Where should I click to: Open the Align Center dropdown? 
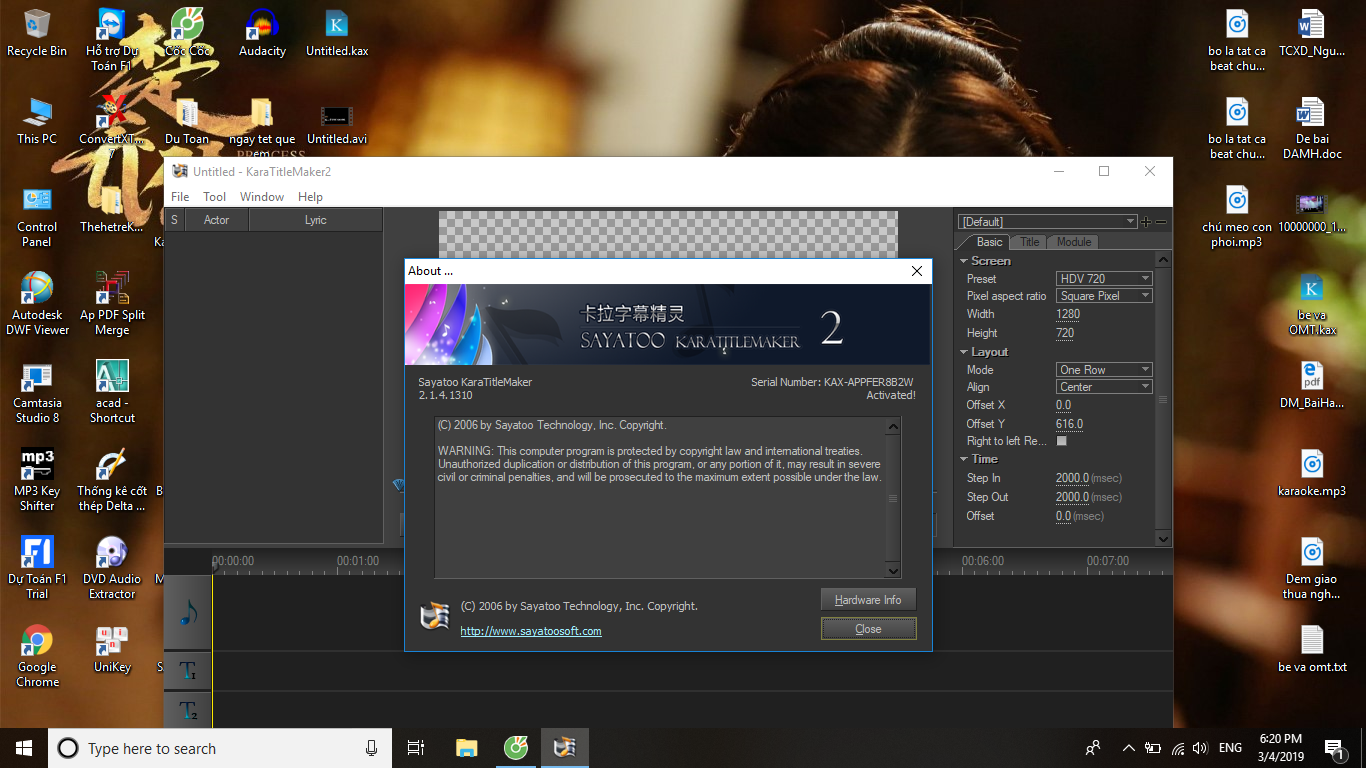[x=1104, y=387]
